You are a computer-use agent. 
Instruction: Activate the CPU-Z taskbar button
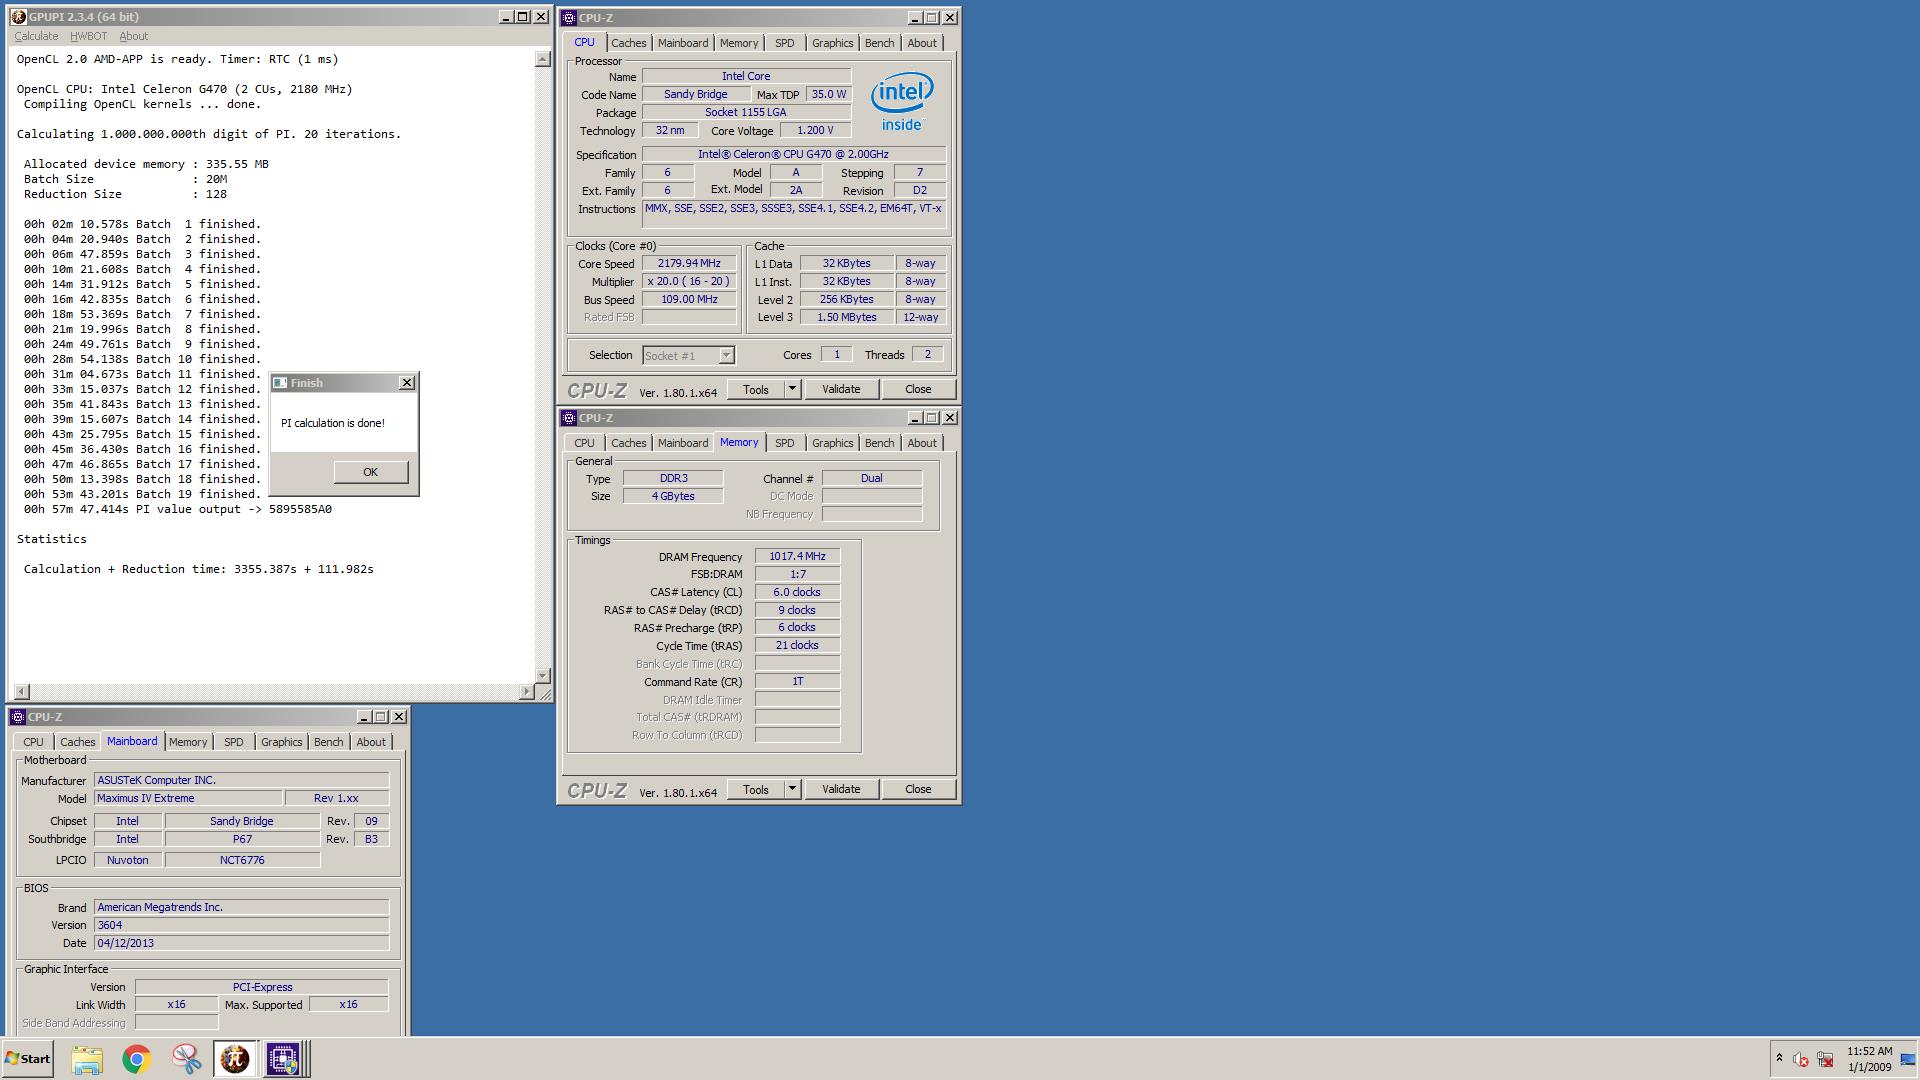click(x=283, y=1059)
